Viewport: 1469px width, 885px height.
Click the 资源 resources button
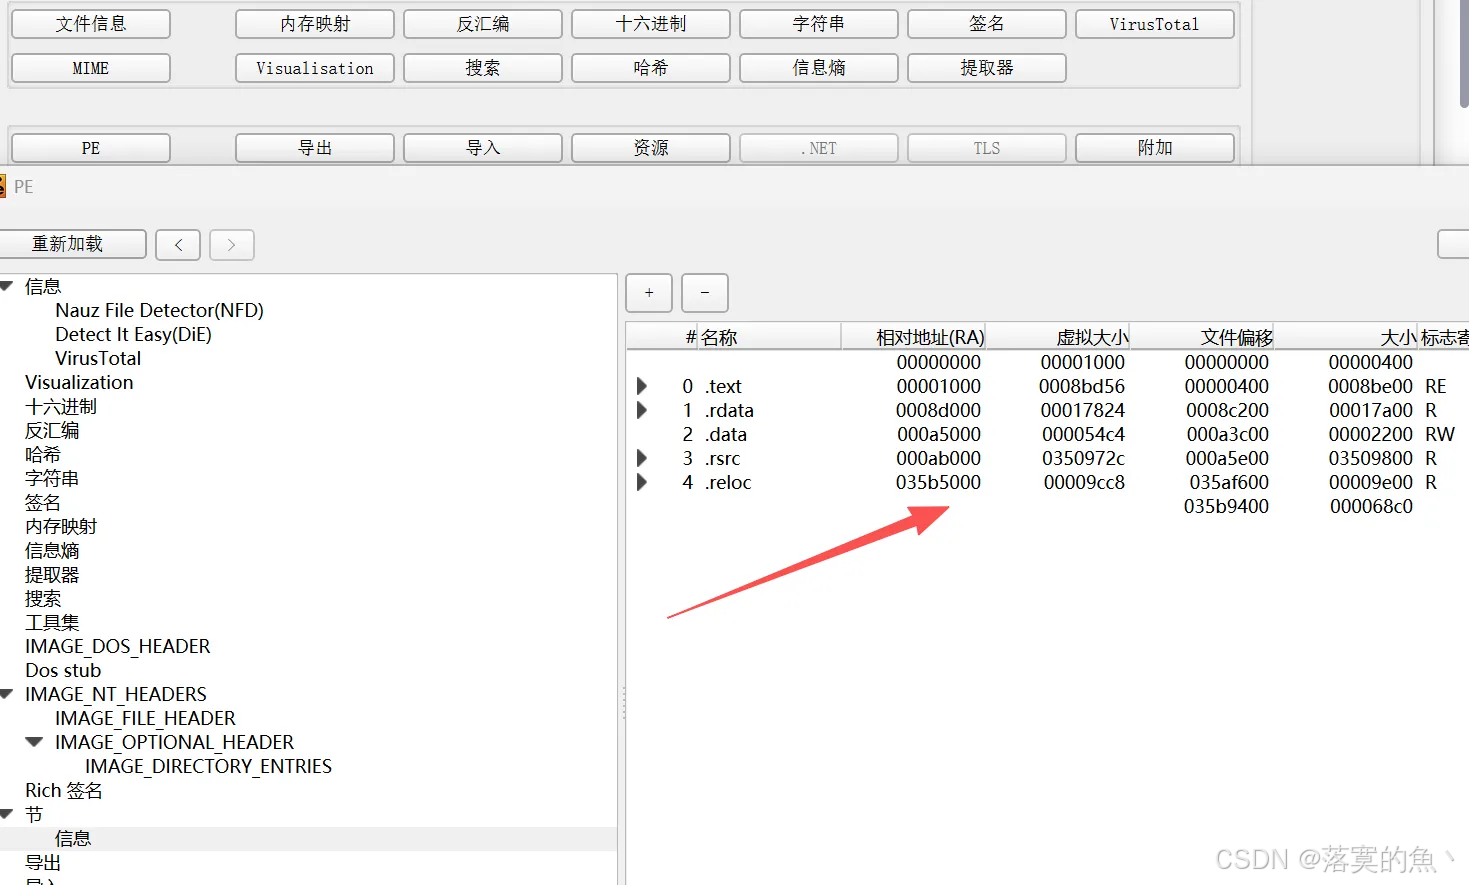click(x=651, y=148)
